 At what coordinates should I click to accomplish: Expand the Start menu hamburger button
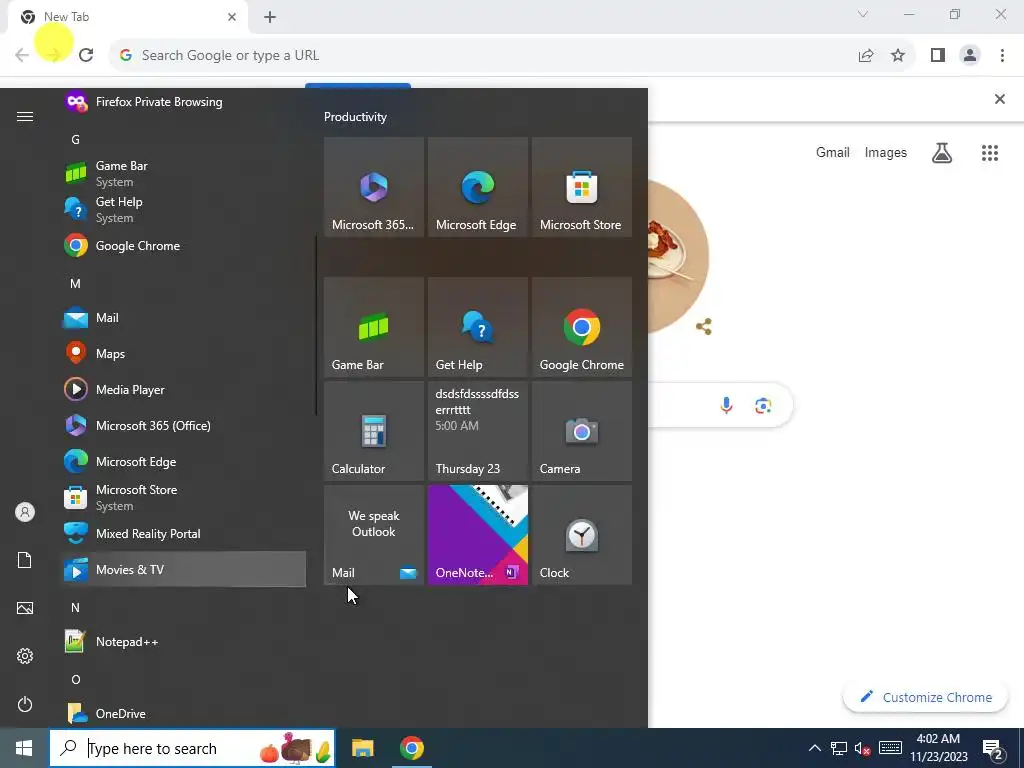tap(25, 116)
